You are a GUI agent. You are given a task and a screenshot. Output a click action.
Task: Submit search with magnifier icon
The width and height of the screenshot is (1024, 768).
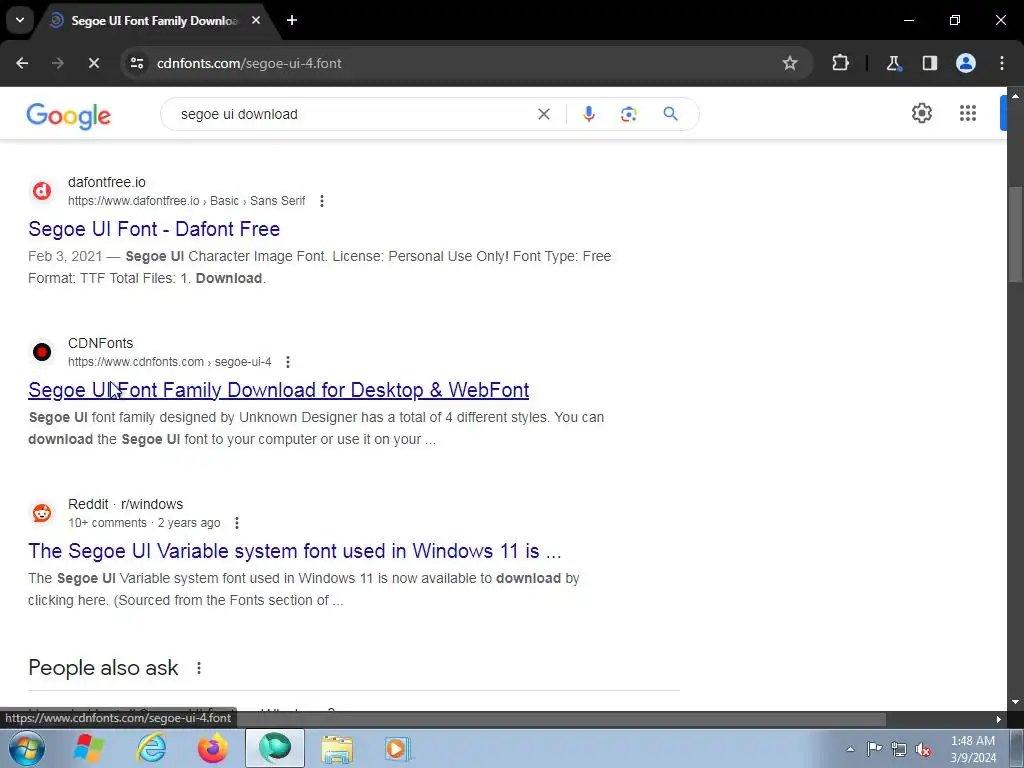(x=670, y=114)
